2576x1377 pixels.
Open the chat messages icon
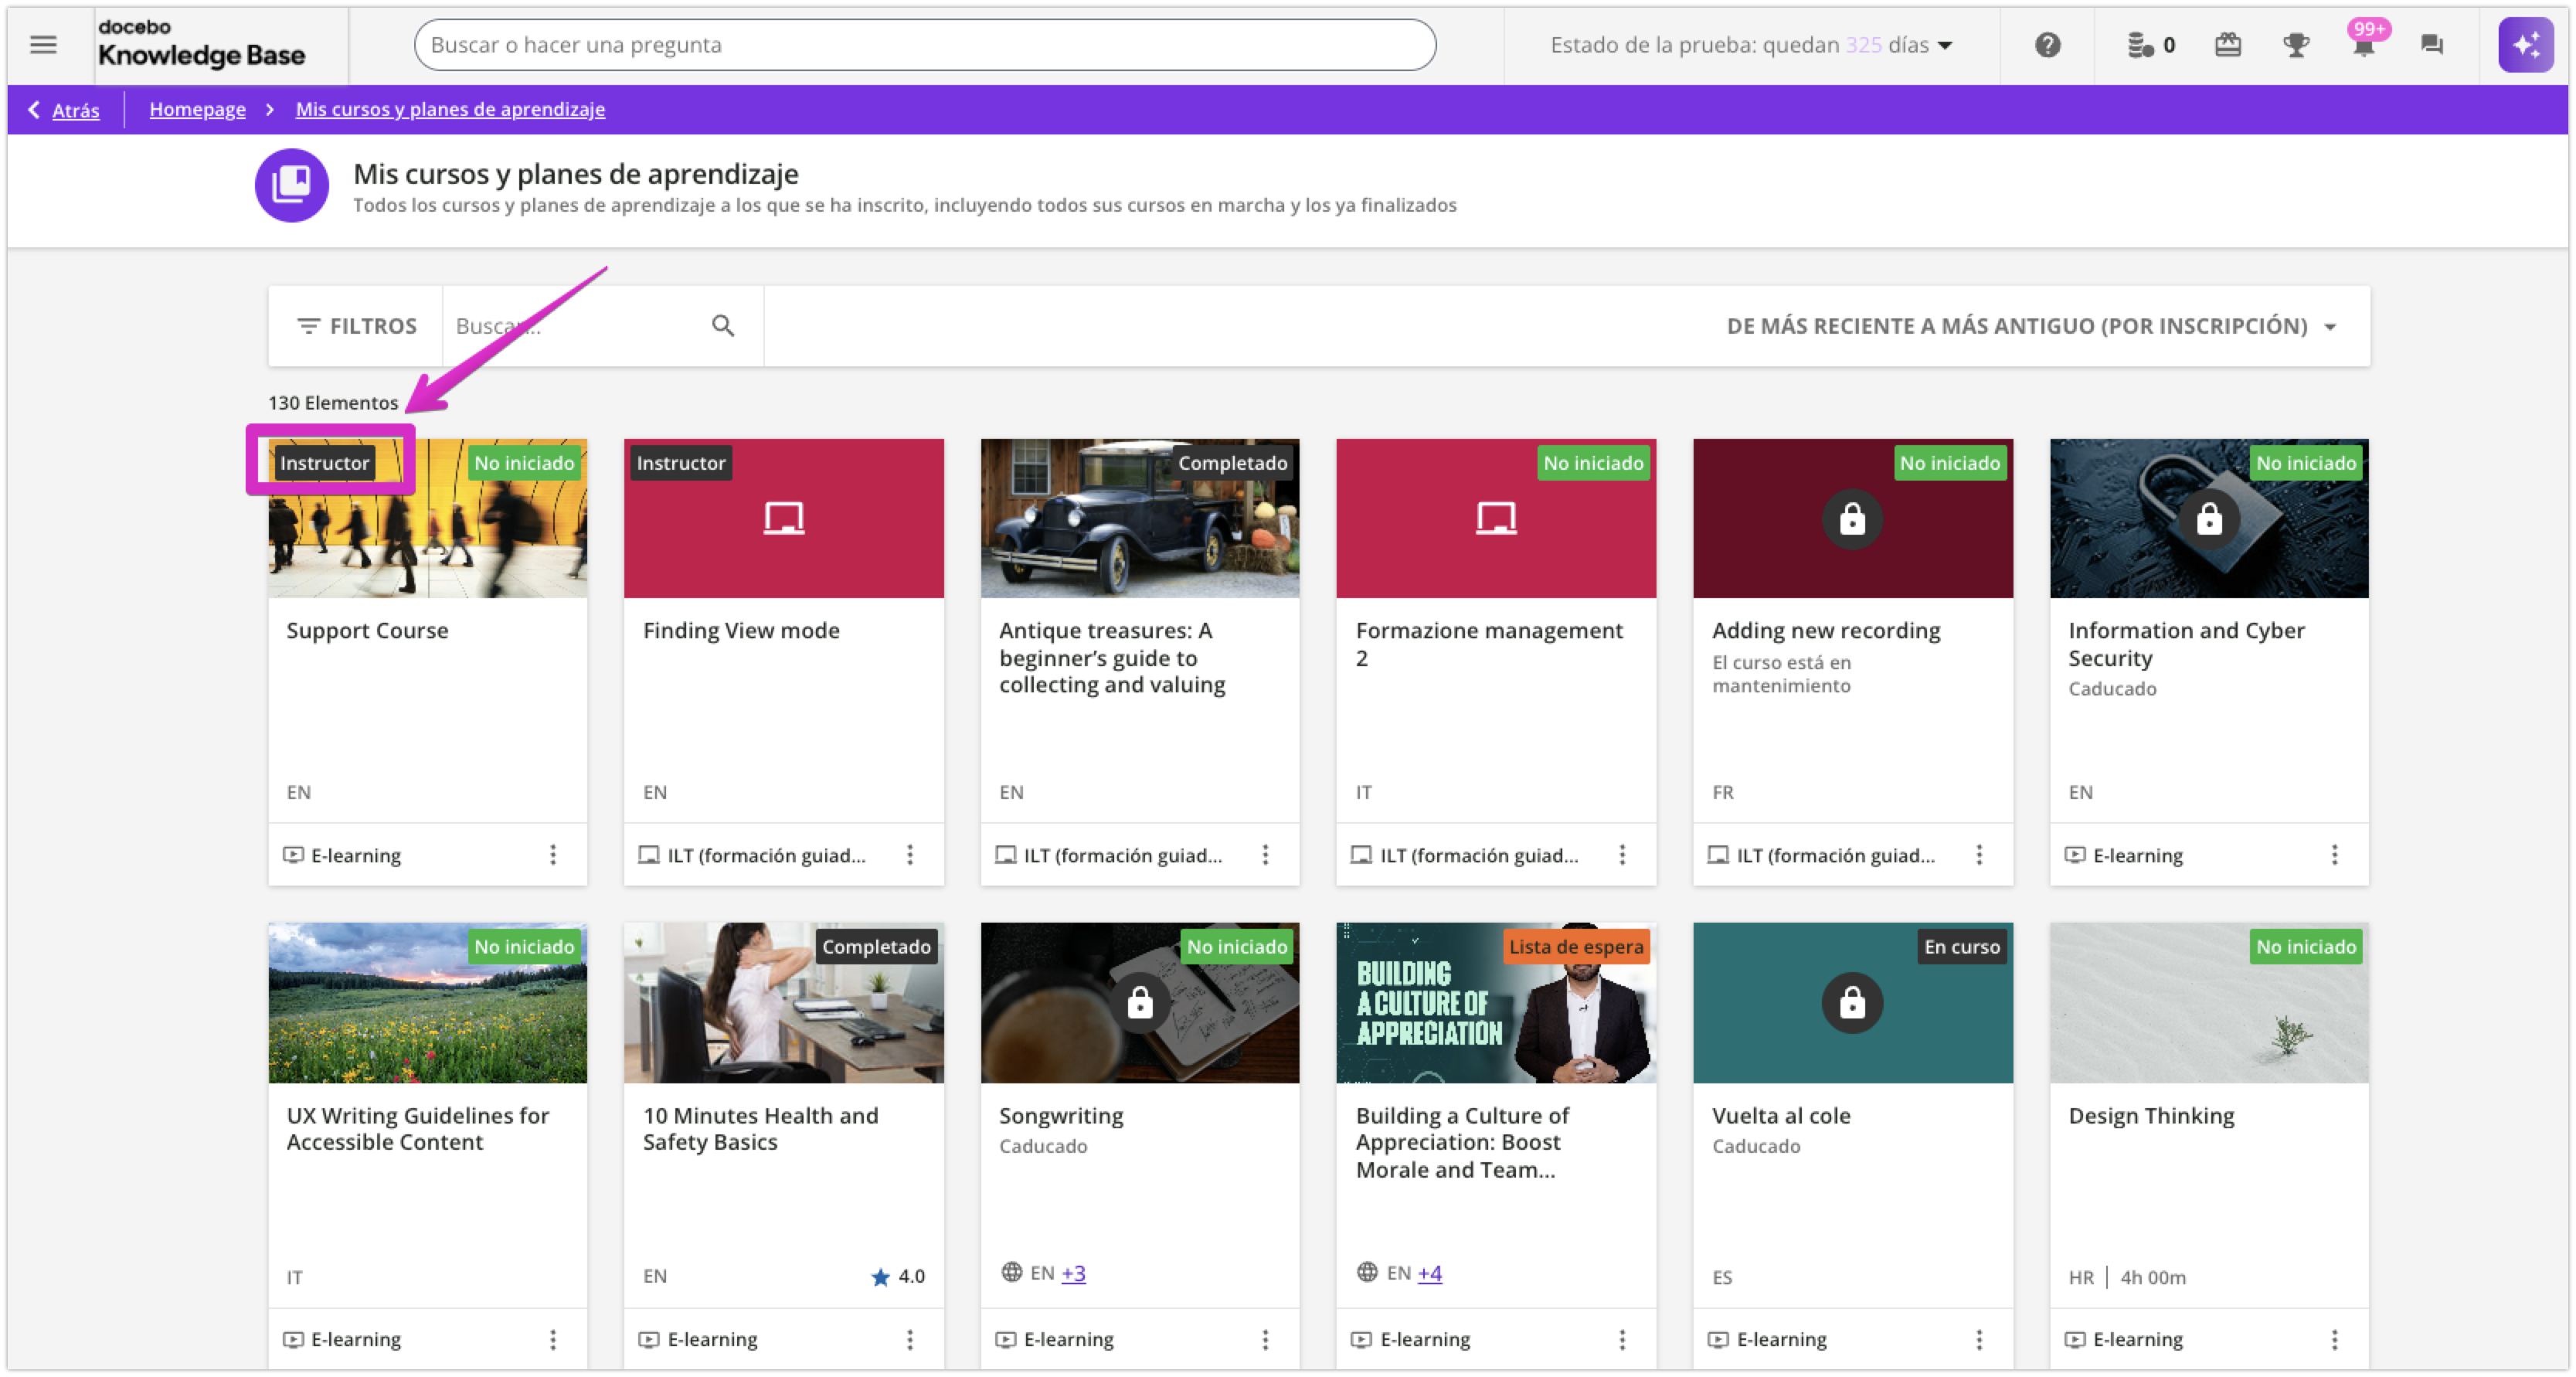(x=2431, y=45)
